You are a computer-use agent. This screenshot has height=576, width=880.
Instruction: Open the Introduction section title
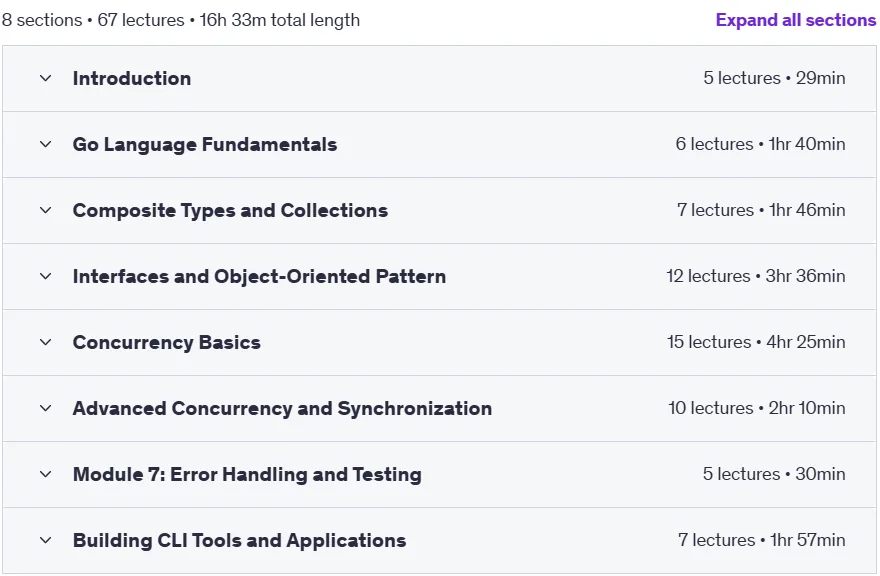[x=132, y=79]
